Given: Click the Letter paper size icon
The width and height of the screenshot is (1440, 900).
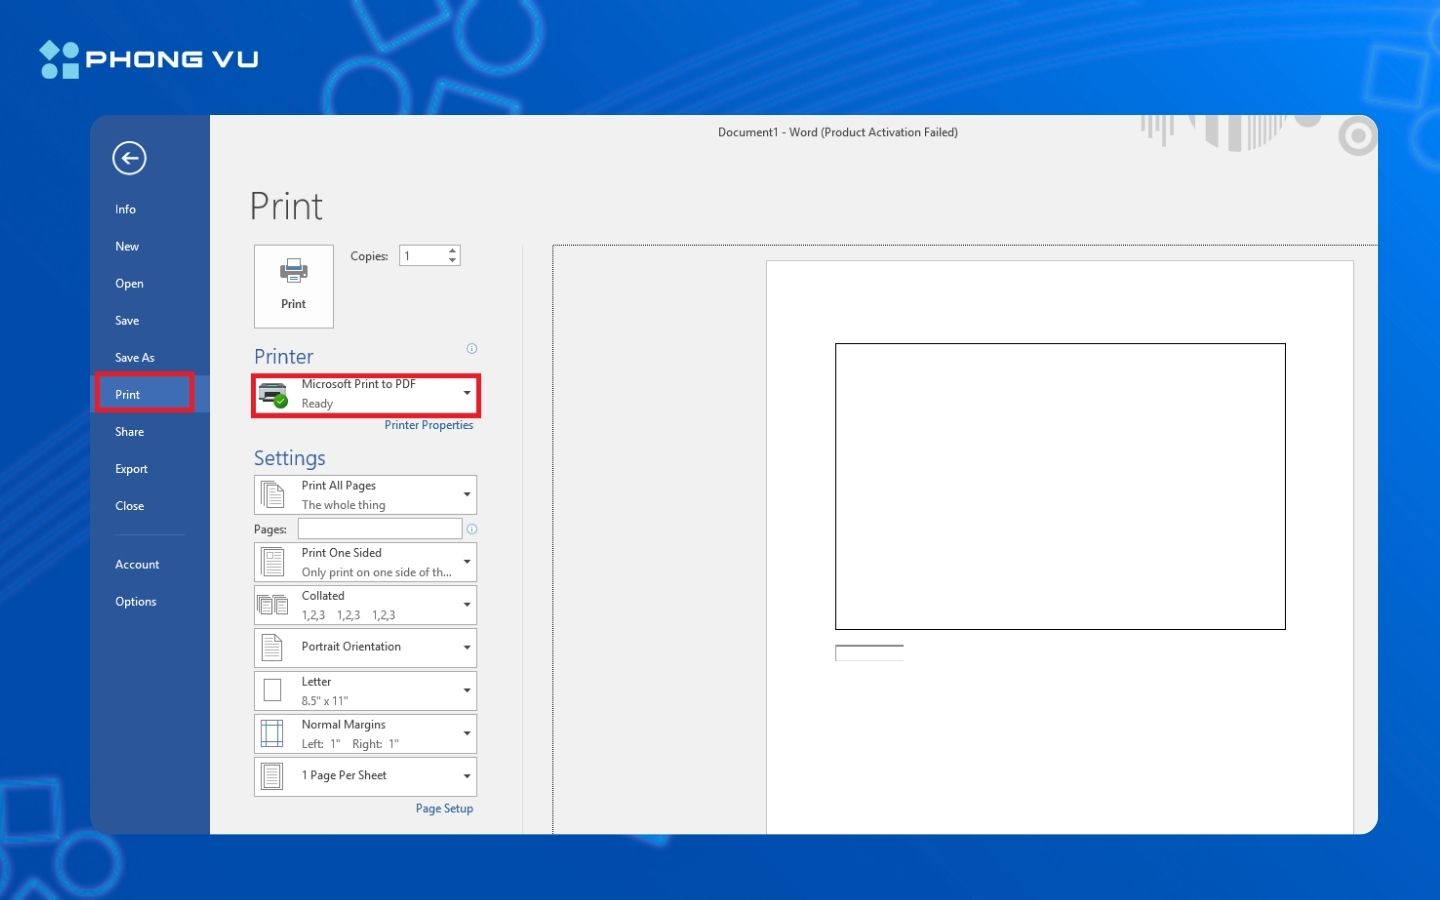Looking at the screenshot, I should click(272, 689).
